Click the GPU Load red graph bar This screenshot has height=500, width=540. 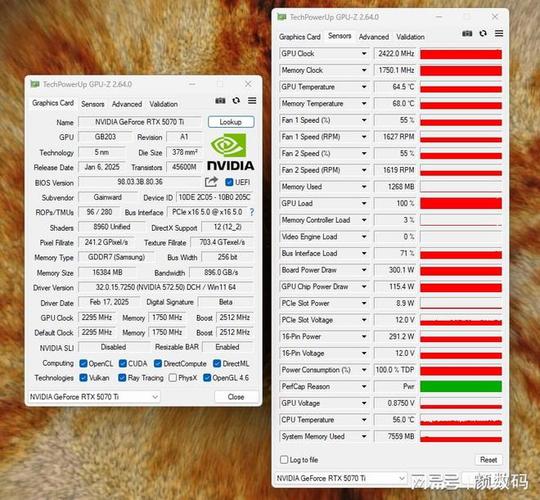click(x=461, y=203)
